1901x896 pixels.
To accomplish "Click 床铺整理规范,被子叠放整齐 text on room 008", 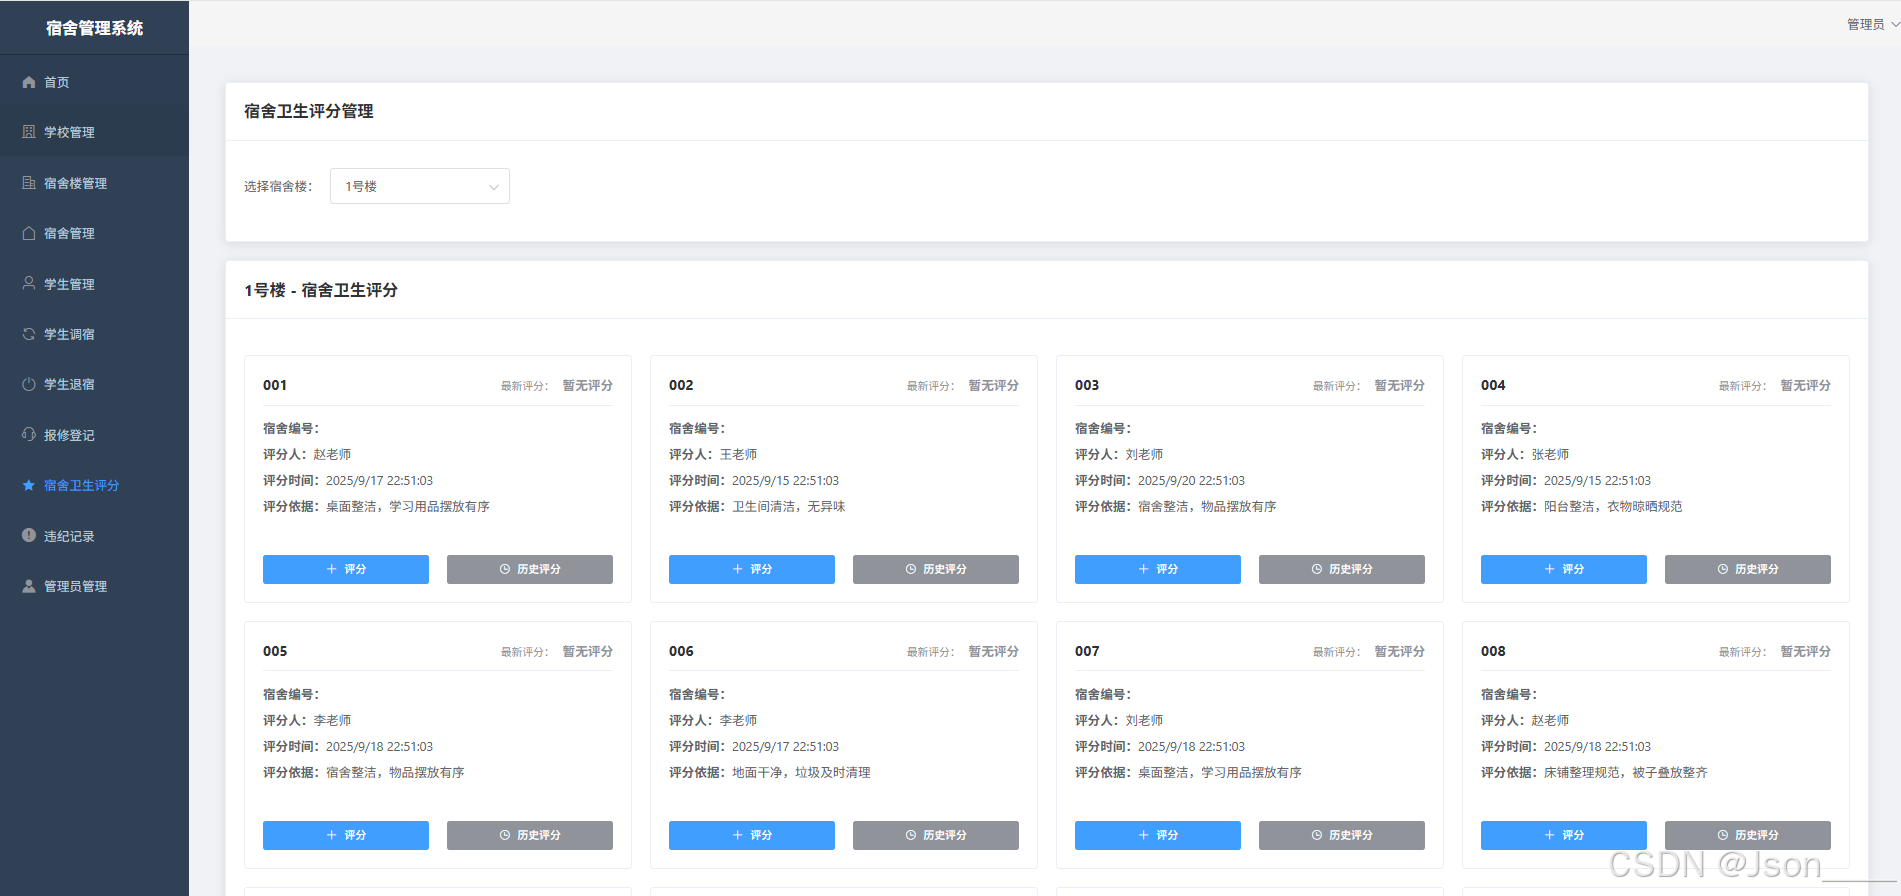I will tap(1626, 772).
